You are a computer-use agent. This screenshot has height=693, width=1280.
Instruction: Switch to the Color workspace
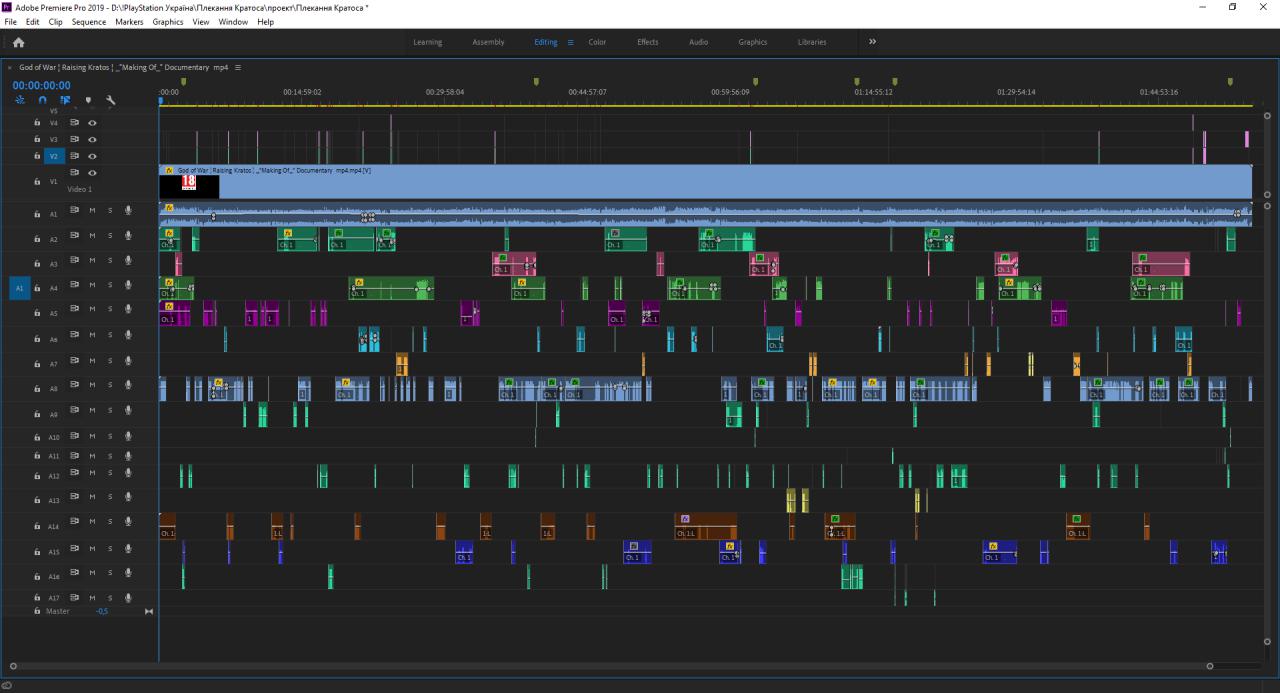coord(597,42)
